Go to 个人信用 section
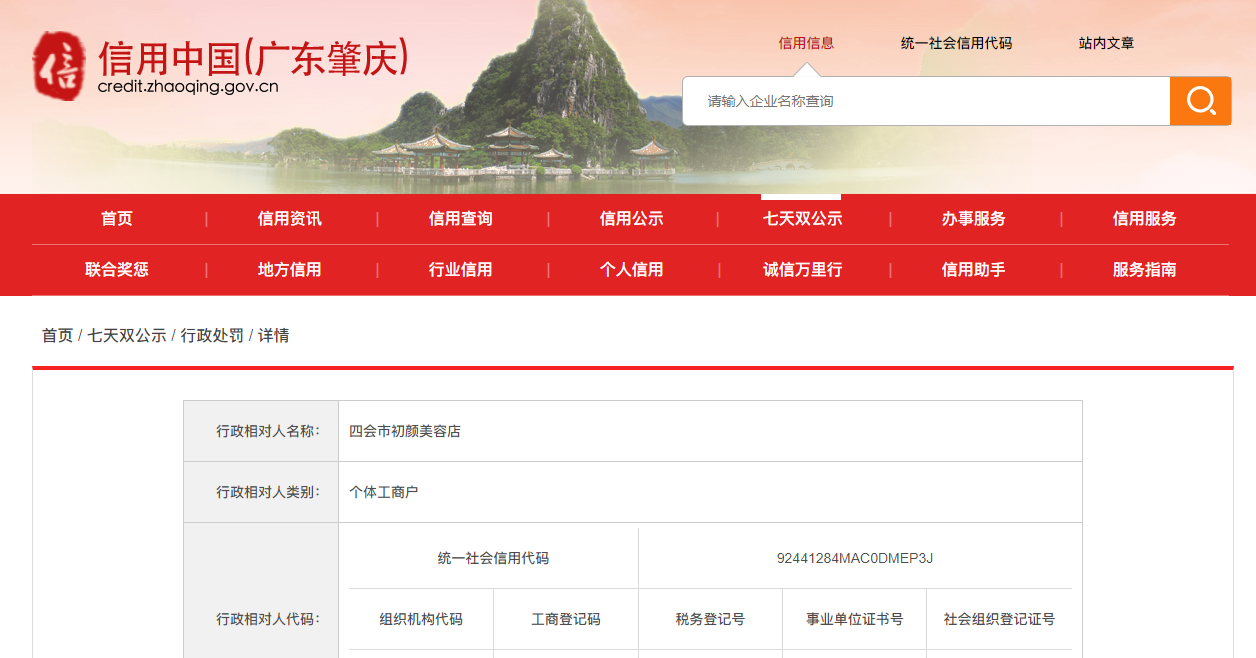This screenshot has height=658, width=1256. (631, 270)
